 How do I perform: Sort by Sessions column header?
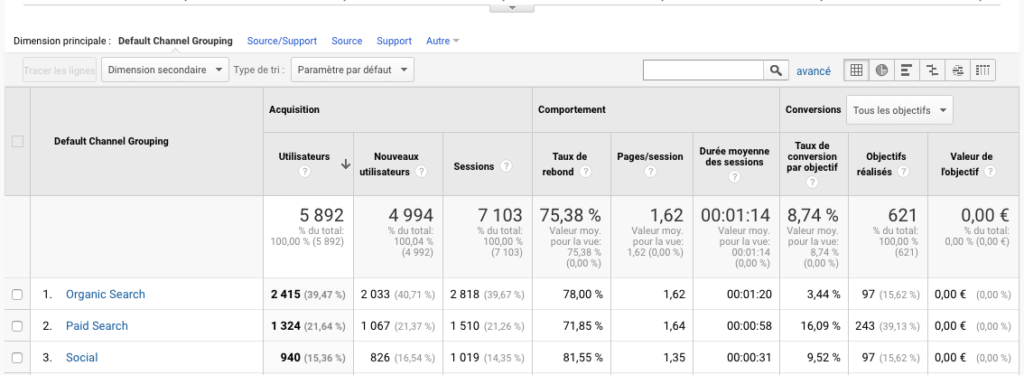click(473, 167)
